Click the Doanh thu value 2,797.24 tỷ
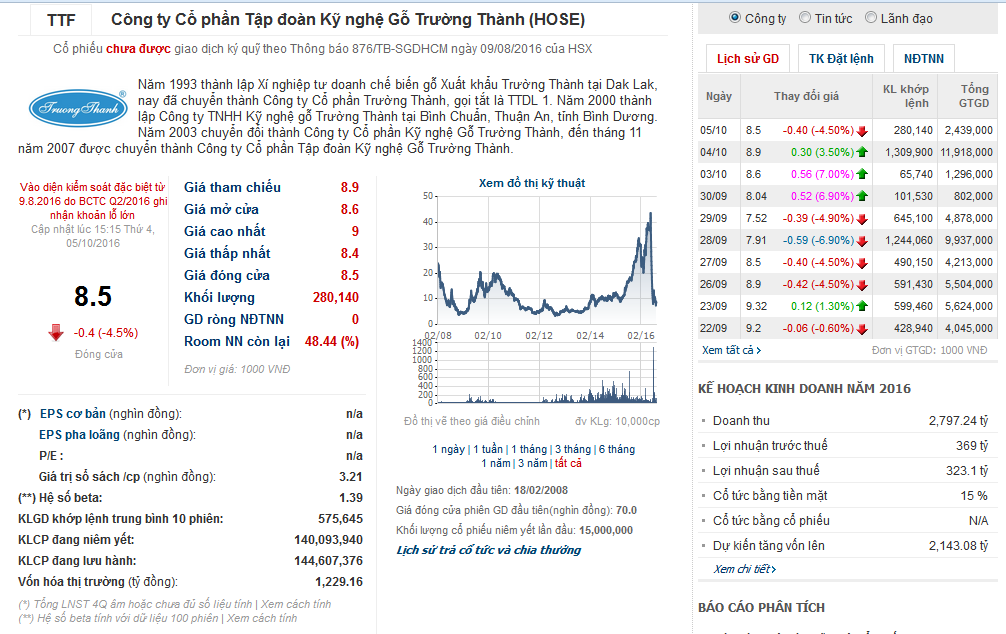Screen dimensions: 1006x634 (x=959, y=421)
